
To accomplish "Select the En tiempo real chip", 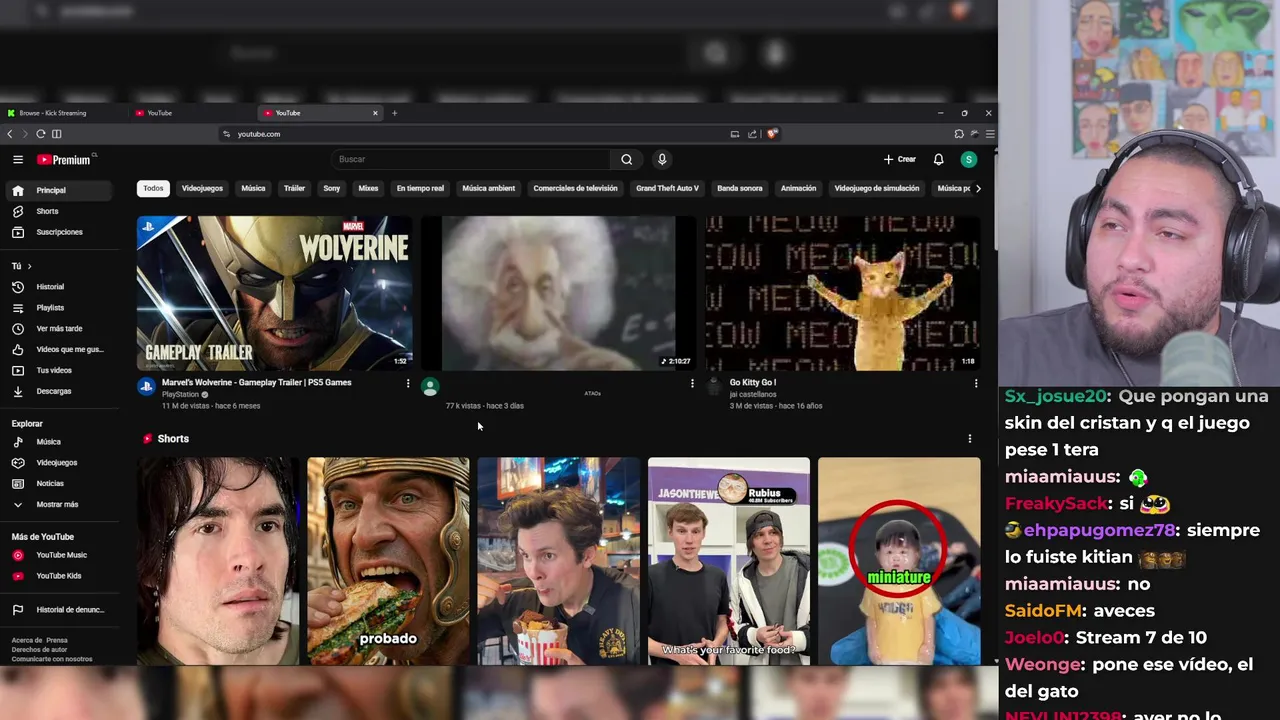I will tap(420, 188).
